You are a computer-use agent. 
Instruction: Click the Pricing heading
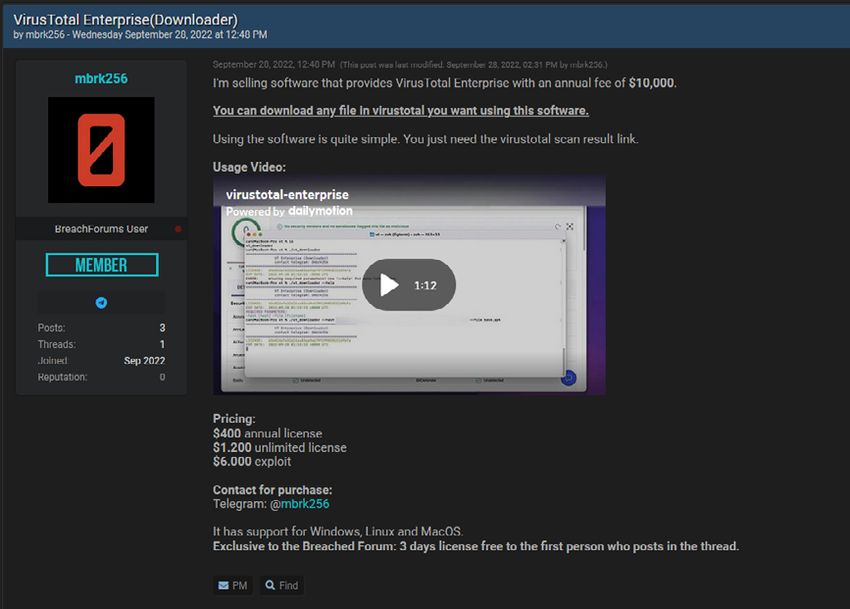(x=234, y=419)
